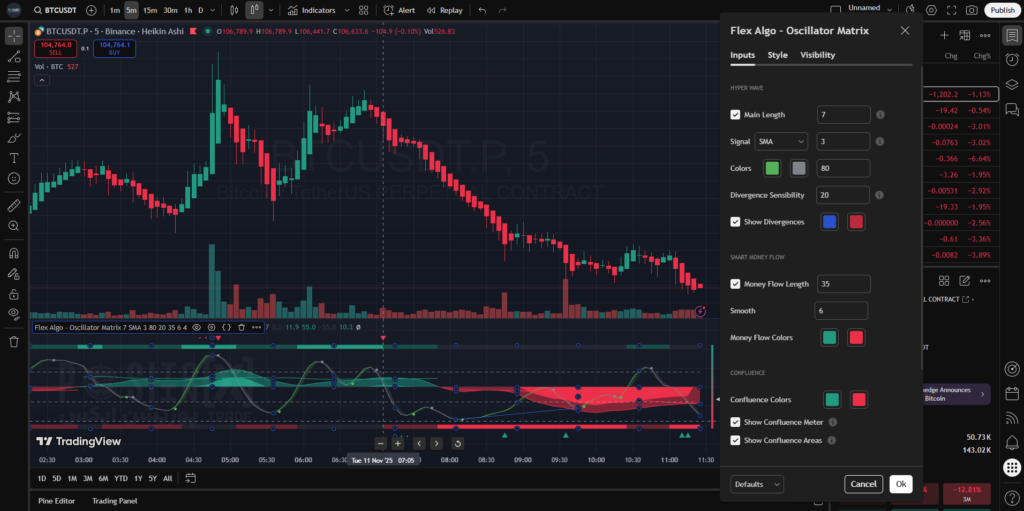The width and height of the screenshot is (1024, 511).
Task: Click the Ok button
Action: (901, 484)
